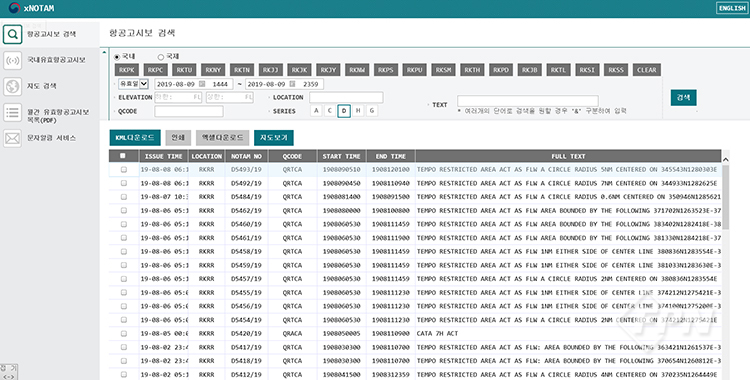This screenshot has height=380, width=750.
Task: Open the calendar icon beside end date 2359
Action: pos(292,84)
